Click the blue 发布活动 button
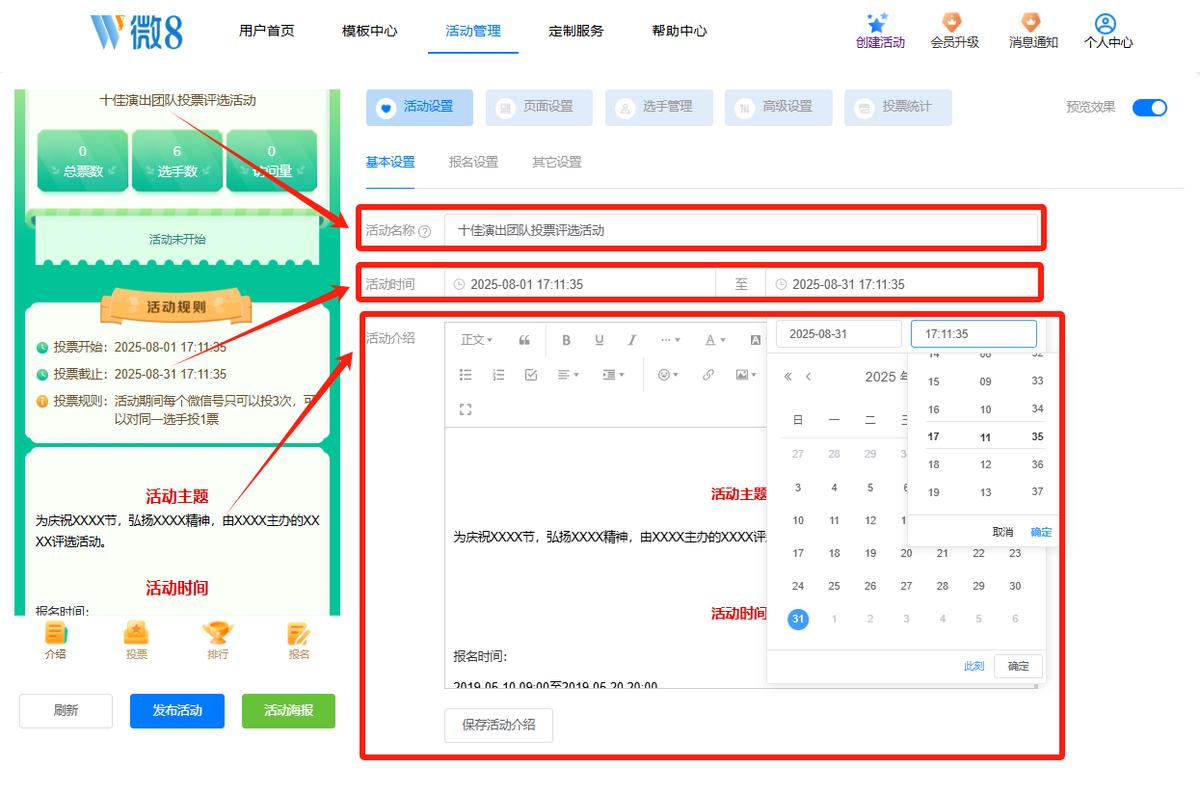Screen dimensions: 1200x788 177,711
